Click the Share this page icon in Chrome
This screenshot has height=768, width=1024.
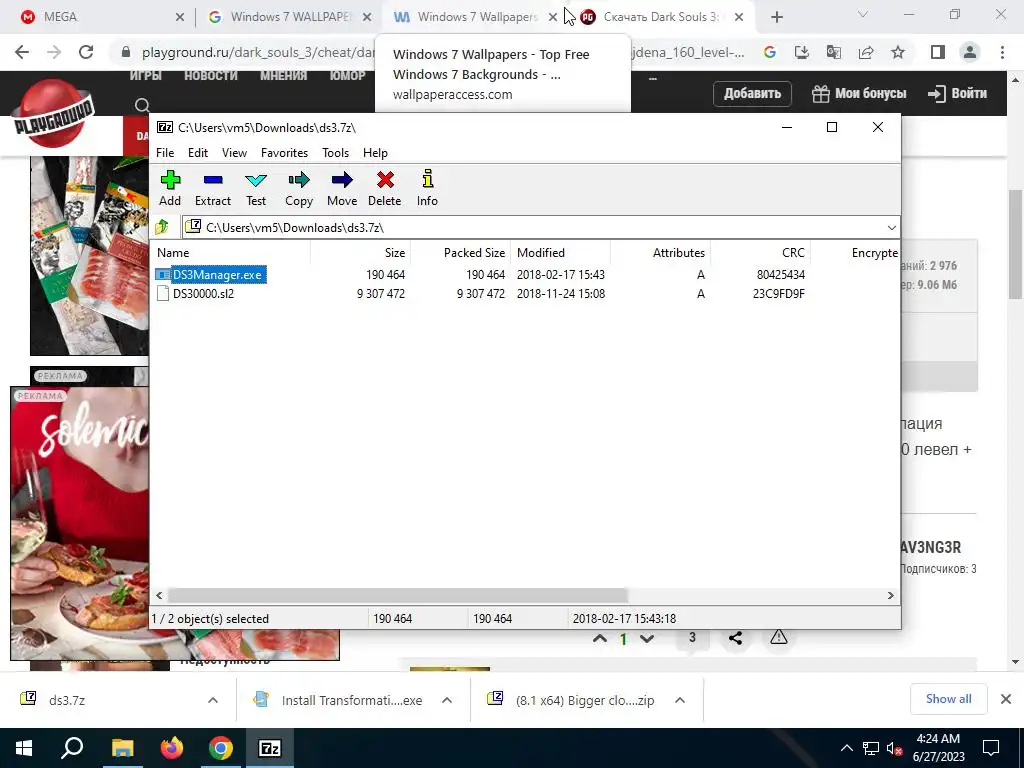866,52
